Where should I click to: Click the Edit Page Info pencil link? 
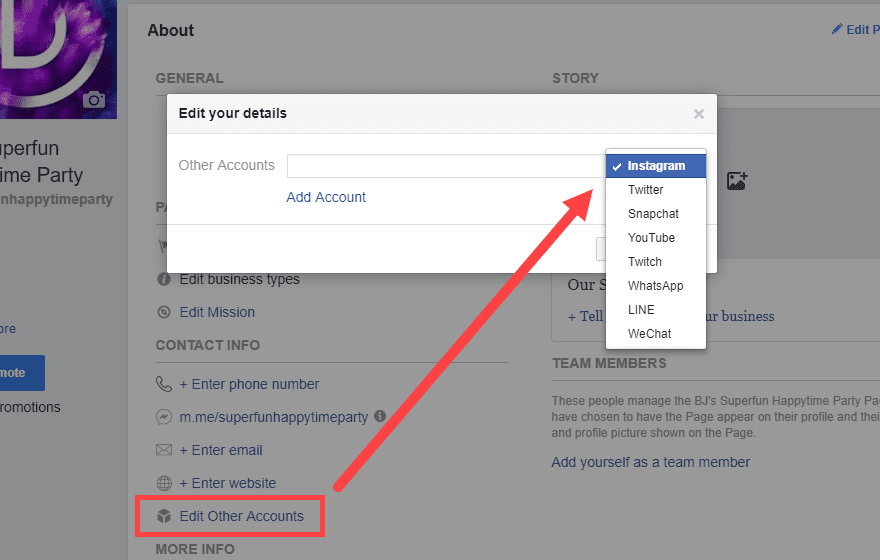pos(855,29)
